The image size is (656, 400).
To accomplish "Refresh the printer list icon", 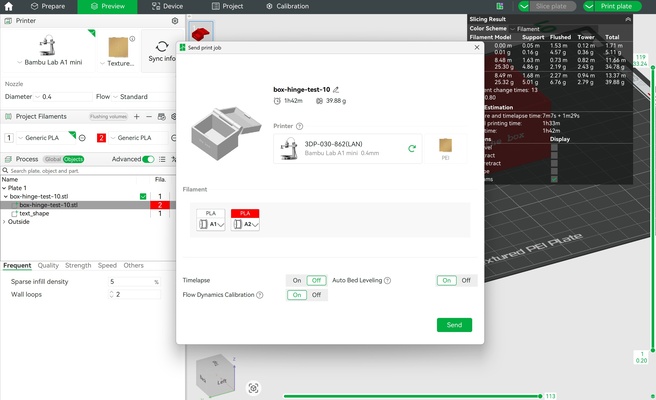I will click(x=412, y=148).
